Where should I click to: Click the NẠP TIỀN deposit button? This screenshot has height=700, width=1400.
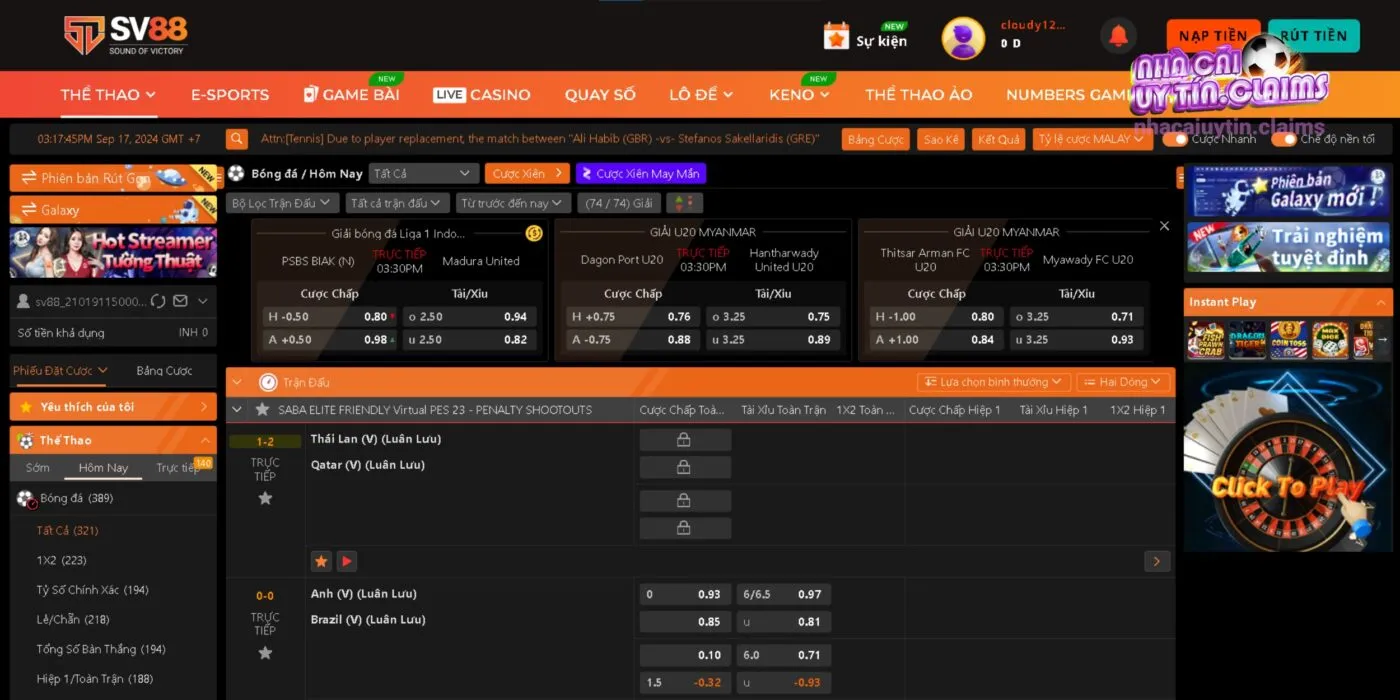pos(1212,36)
